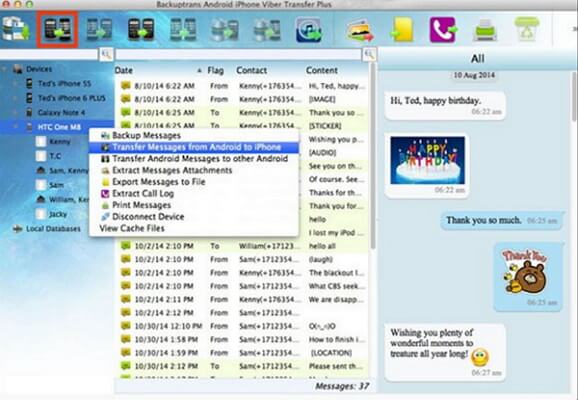Screen dimensions: 578x400
Task: Click the seventh toolbar icon, database and phone
Action: click(x=267, y=29)
